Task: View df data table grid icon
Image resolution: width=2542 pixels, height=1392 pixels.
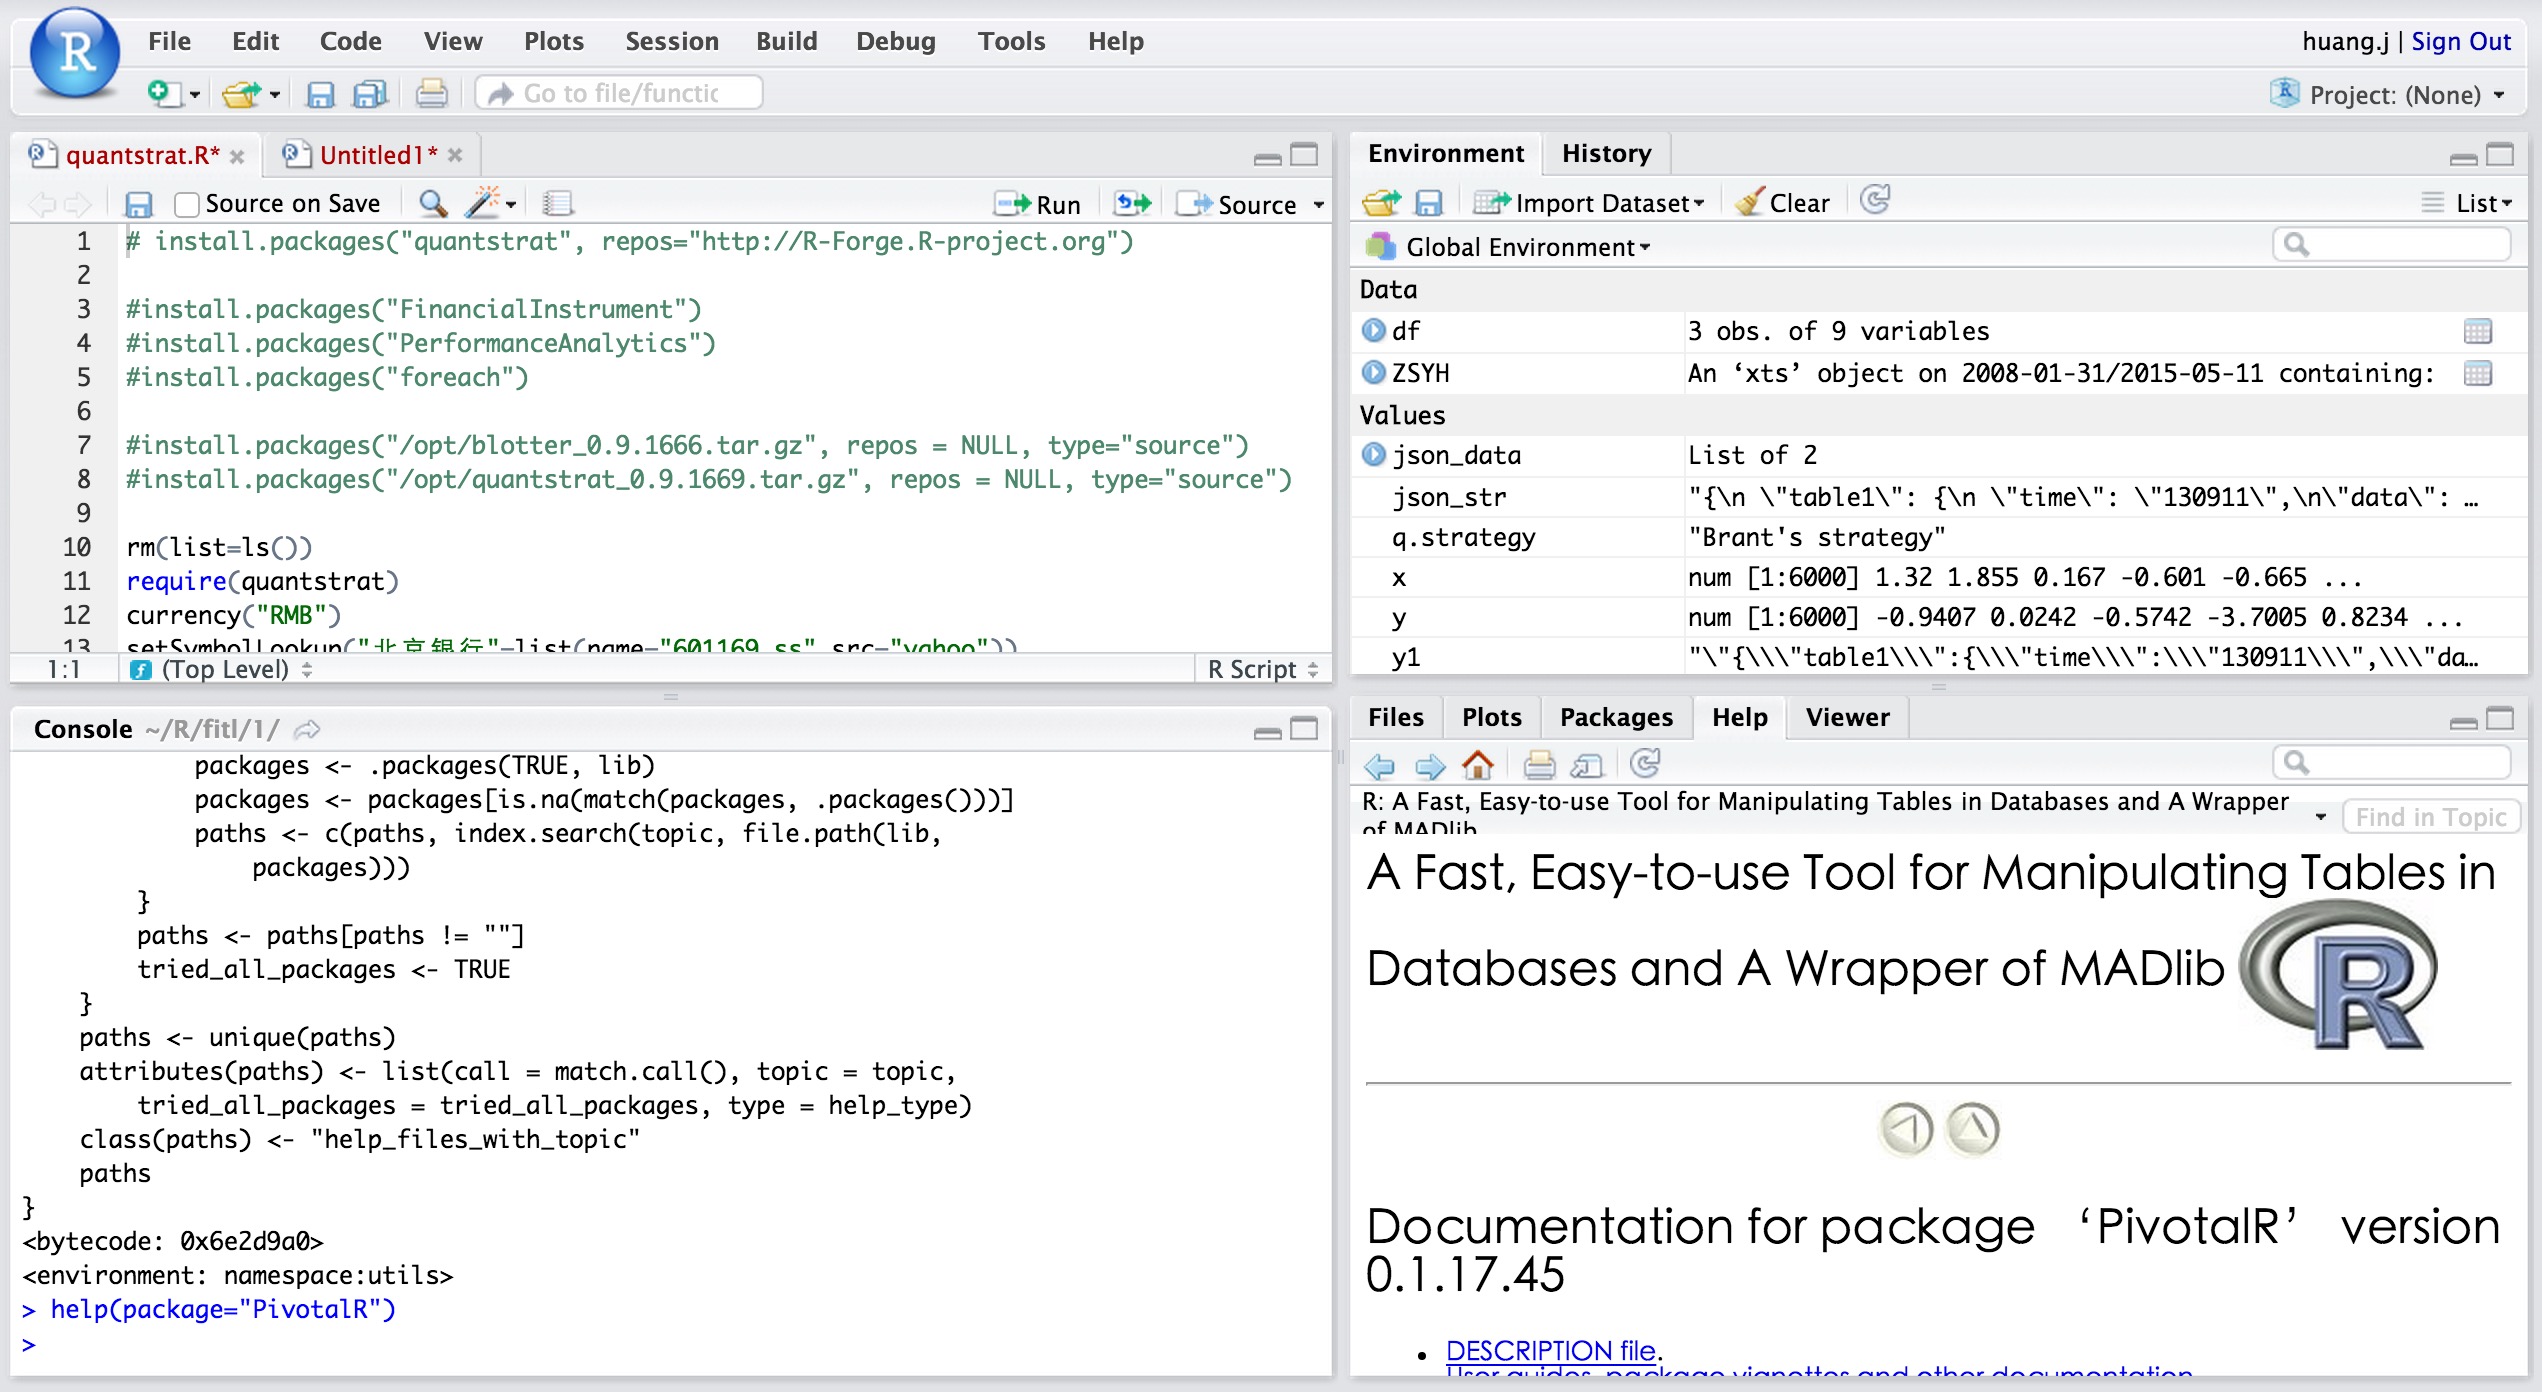Action: click(2478, 331)
